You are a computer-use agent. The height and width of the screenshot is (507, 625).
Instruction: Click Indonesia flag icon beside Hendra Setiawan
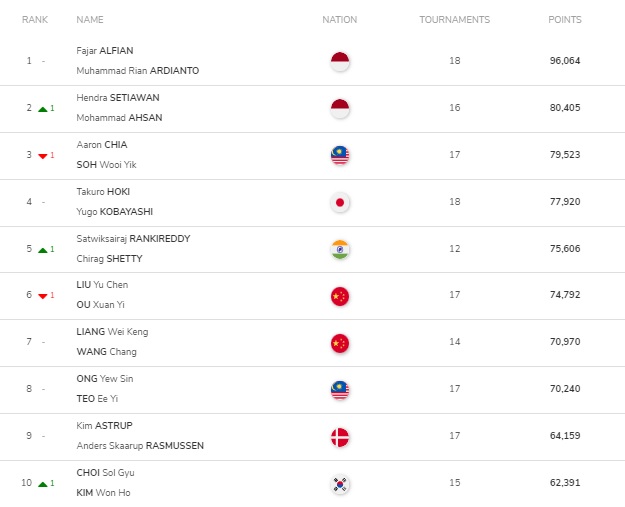[340, 108]
